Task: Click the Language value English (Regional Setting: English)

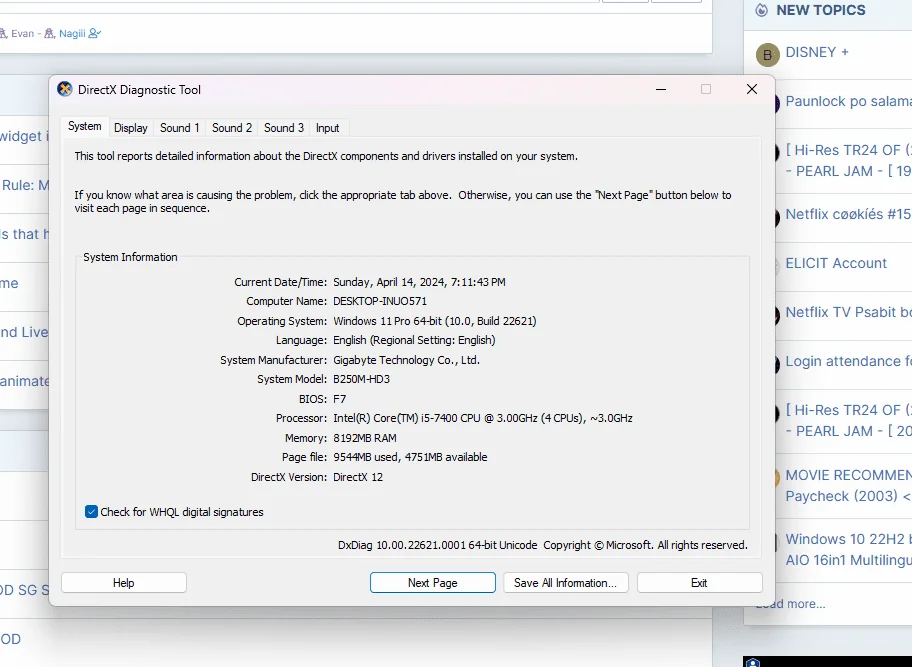Action: pos(414,340)
